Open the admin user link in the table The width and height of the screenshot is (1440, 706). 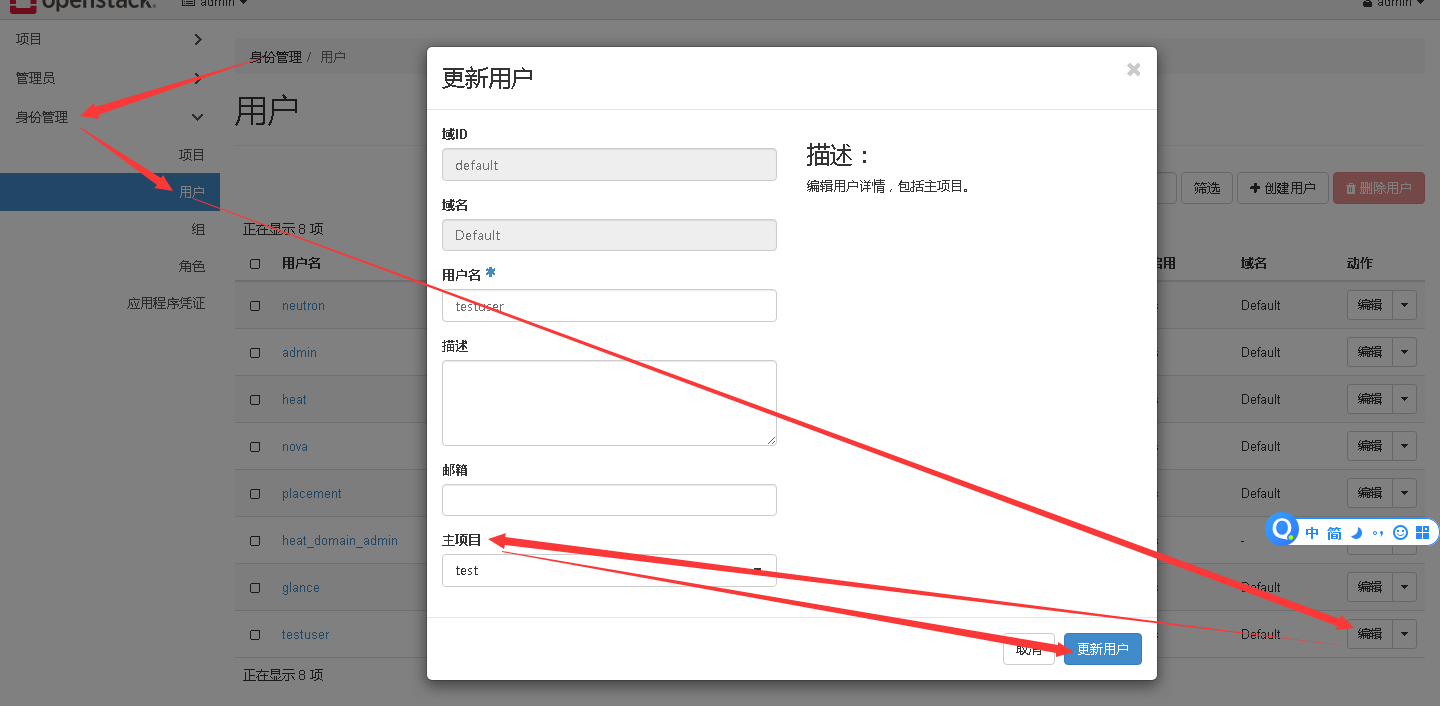[299, 353]
